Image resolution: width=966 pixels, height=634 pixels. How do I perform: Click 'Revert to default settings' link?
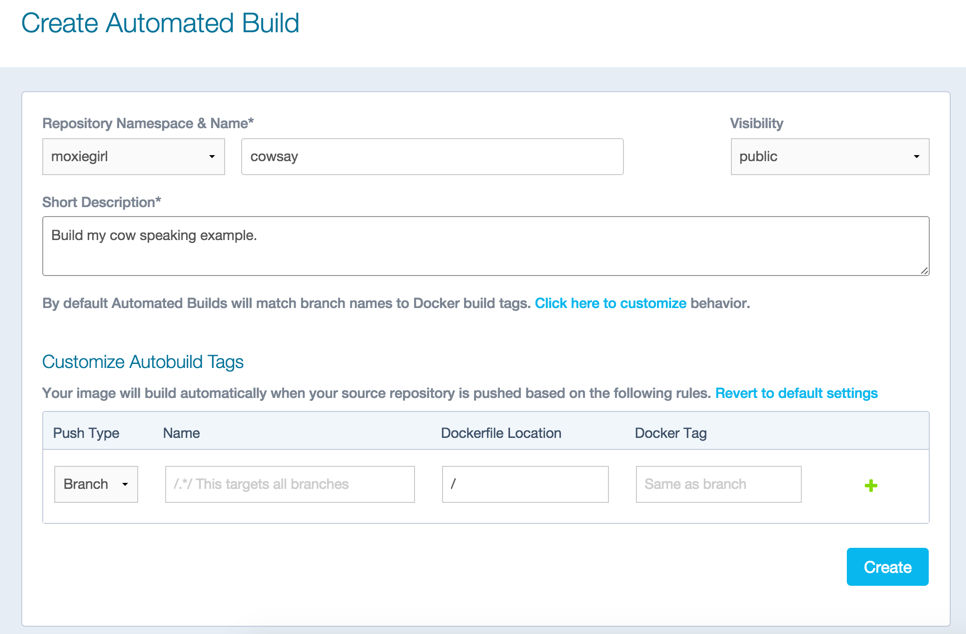pyautogui.click(x=796, y=393)
